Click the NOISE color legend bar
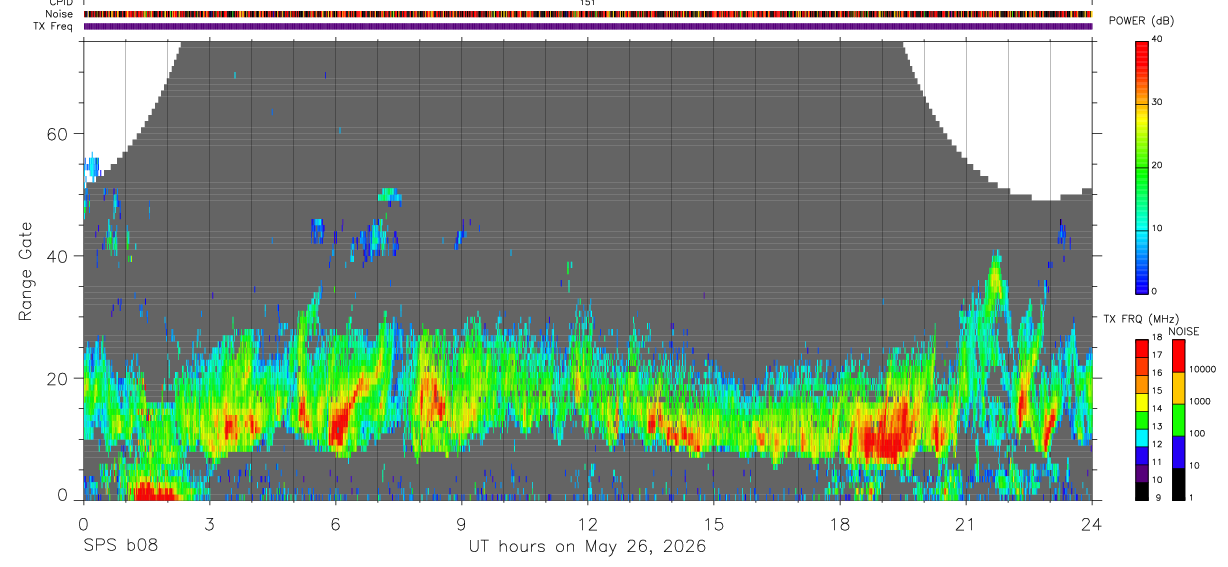 1179,420
